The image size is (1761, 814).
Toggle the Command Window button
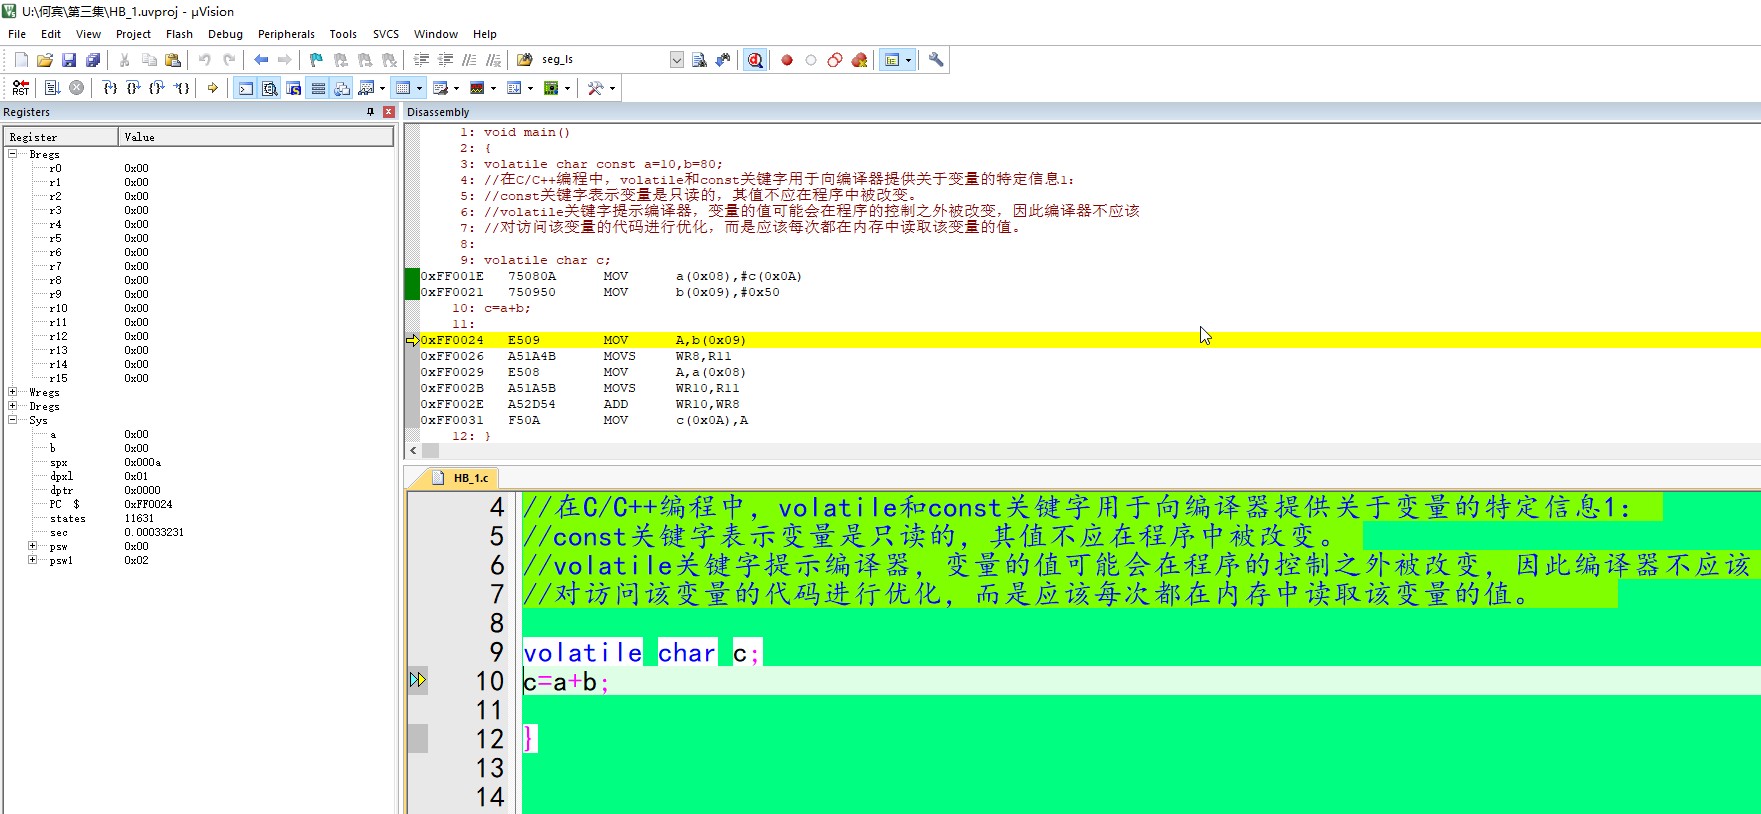pyautogui.click(x=246, y=88)
